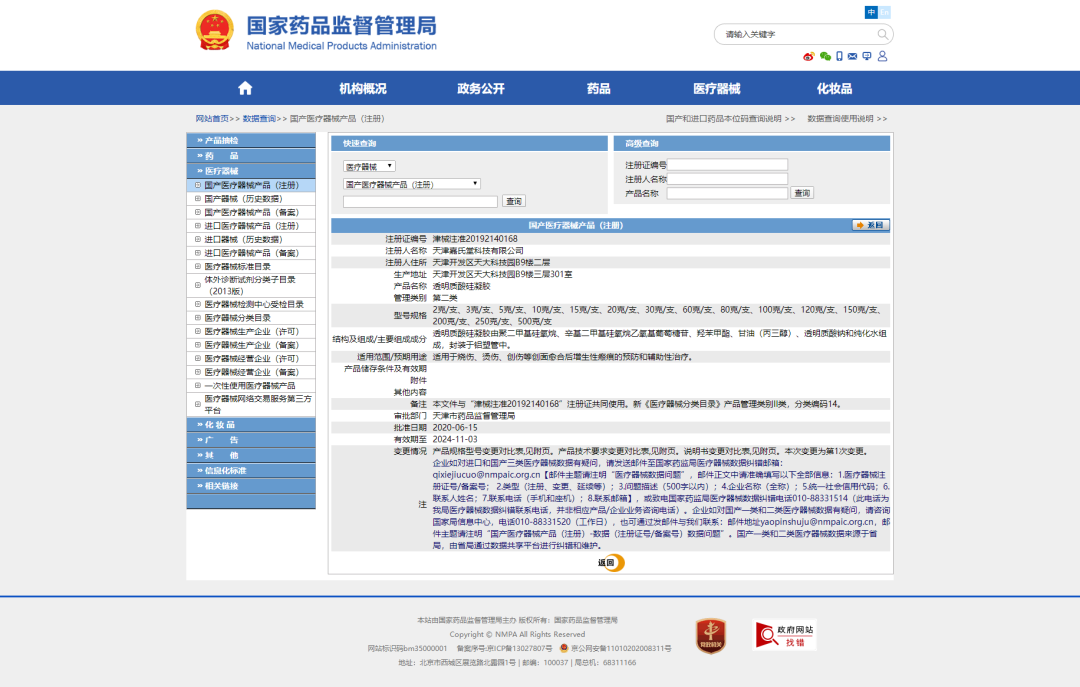Click the police shield icon beside 京公网安备

564,648
